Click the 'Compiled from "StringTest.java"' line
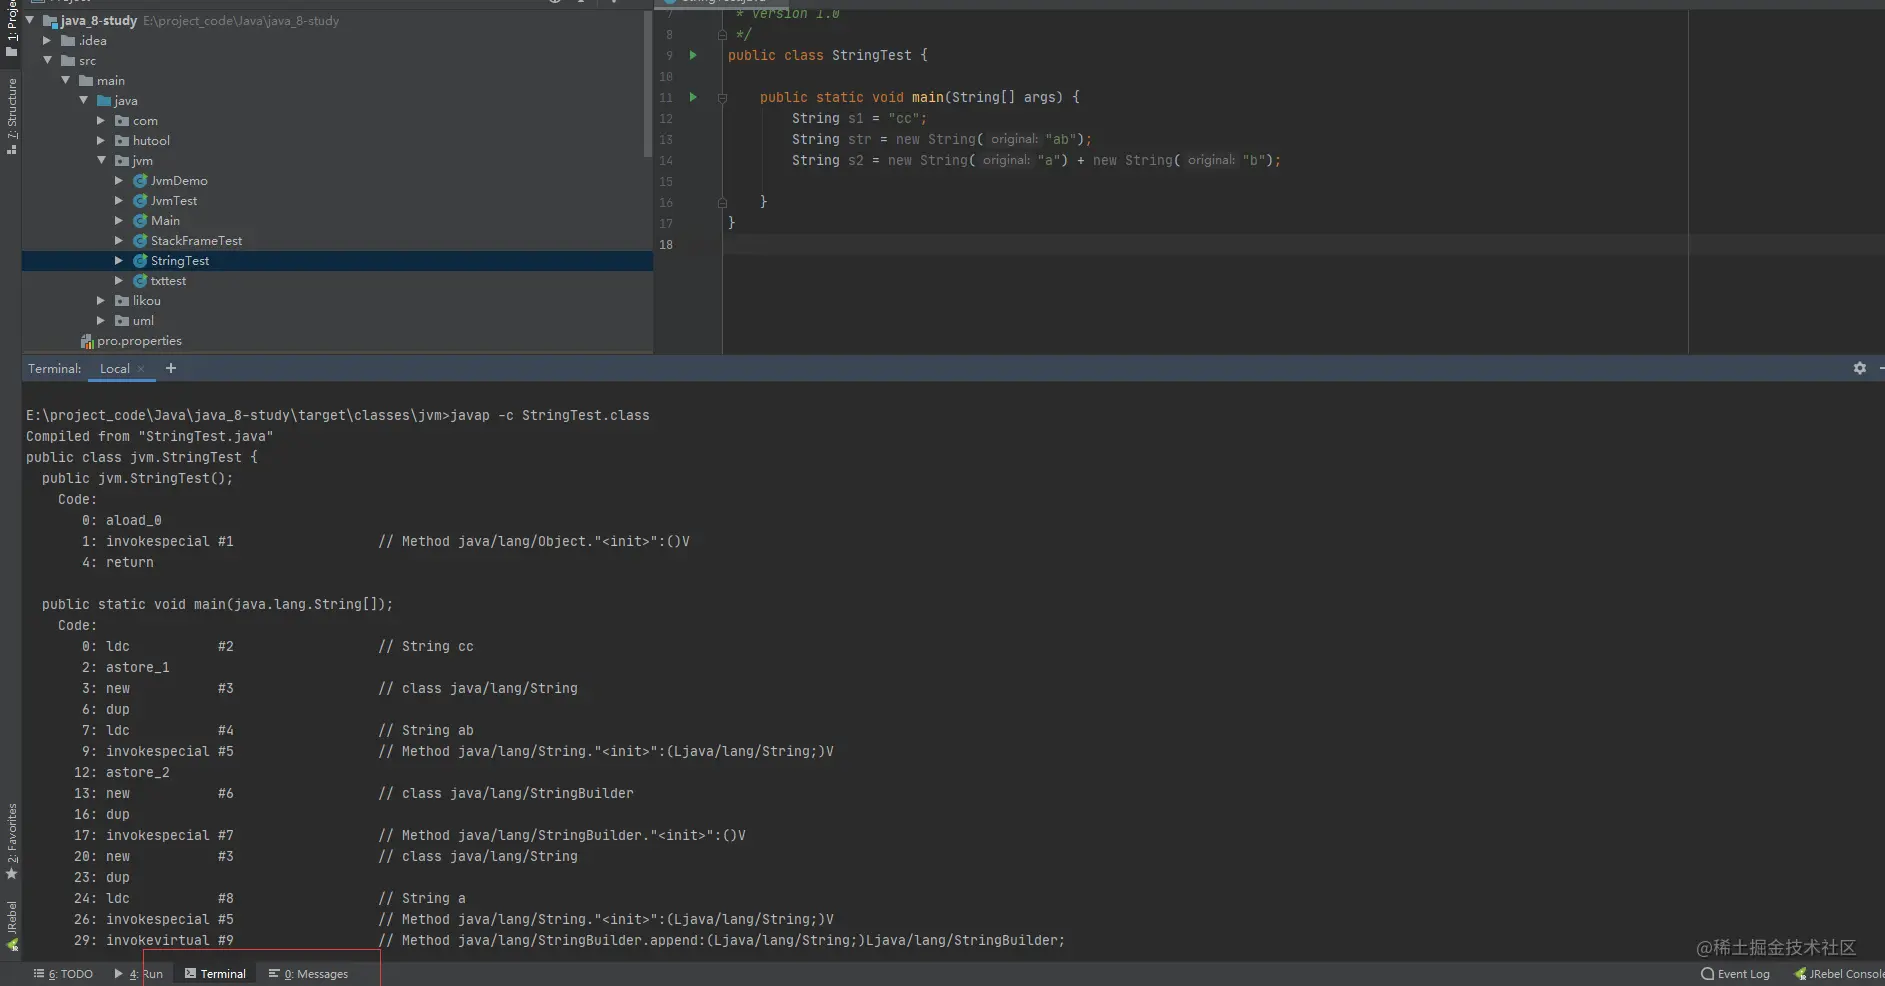1885x986 pixels. click(x=149, y=436)
